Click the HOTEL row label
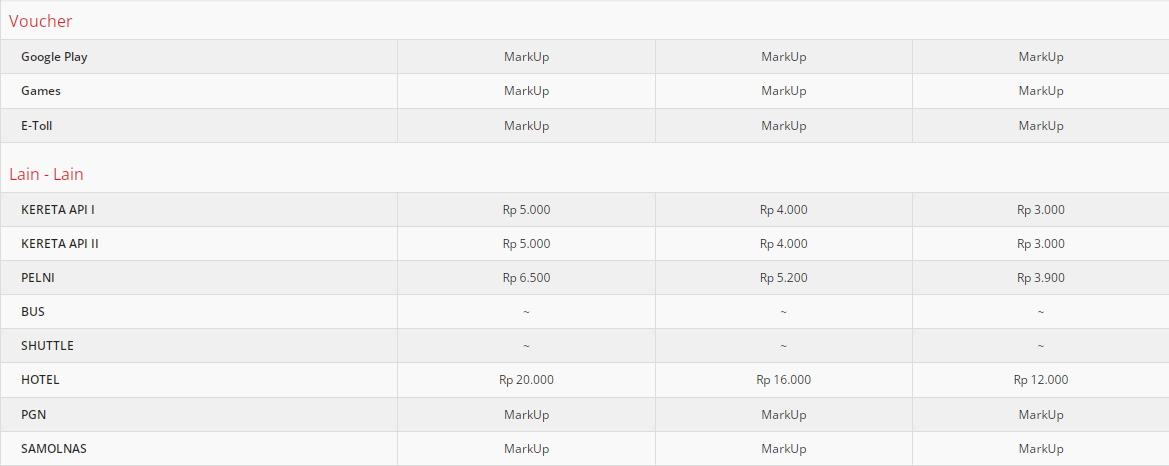The width and height of the screenshot is (1169, 466). click(x=40, y=380)
